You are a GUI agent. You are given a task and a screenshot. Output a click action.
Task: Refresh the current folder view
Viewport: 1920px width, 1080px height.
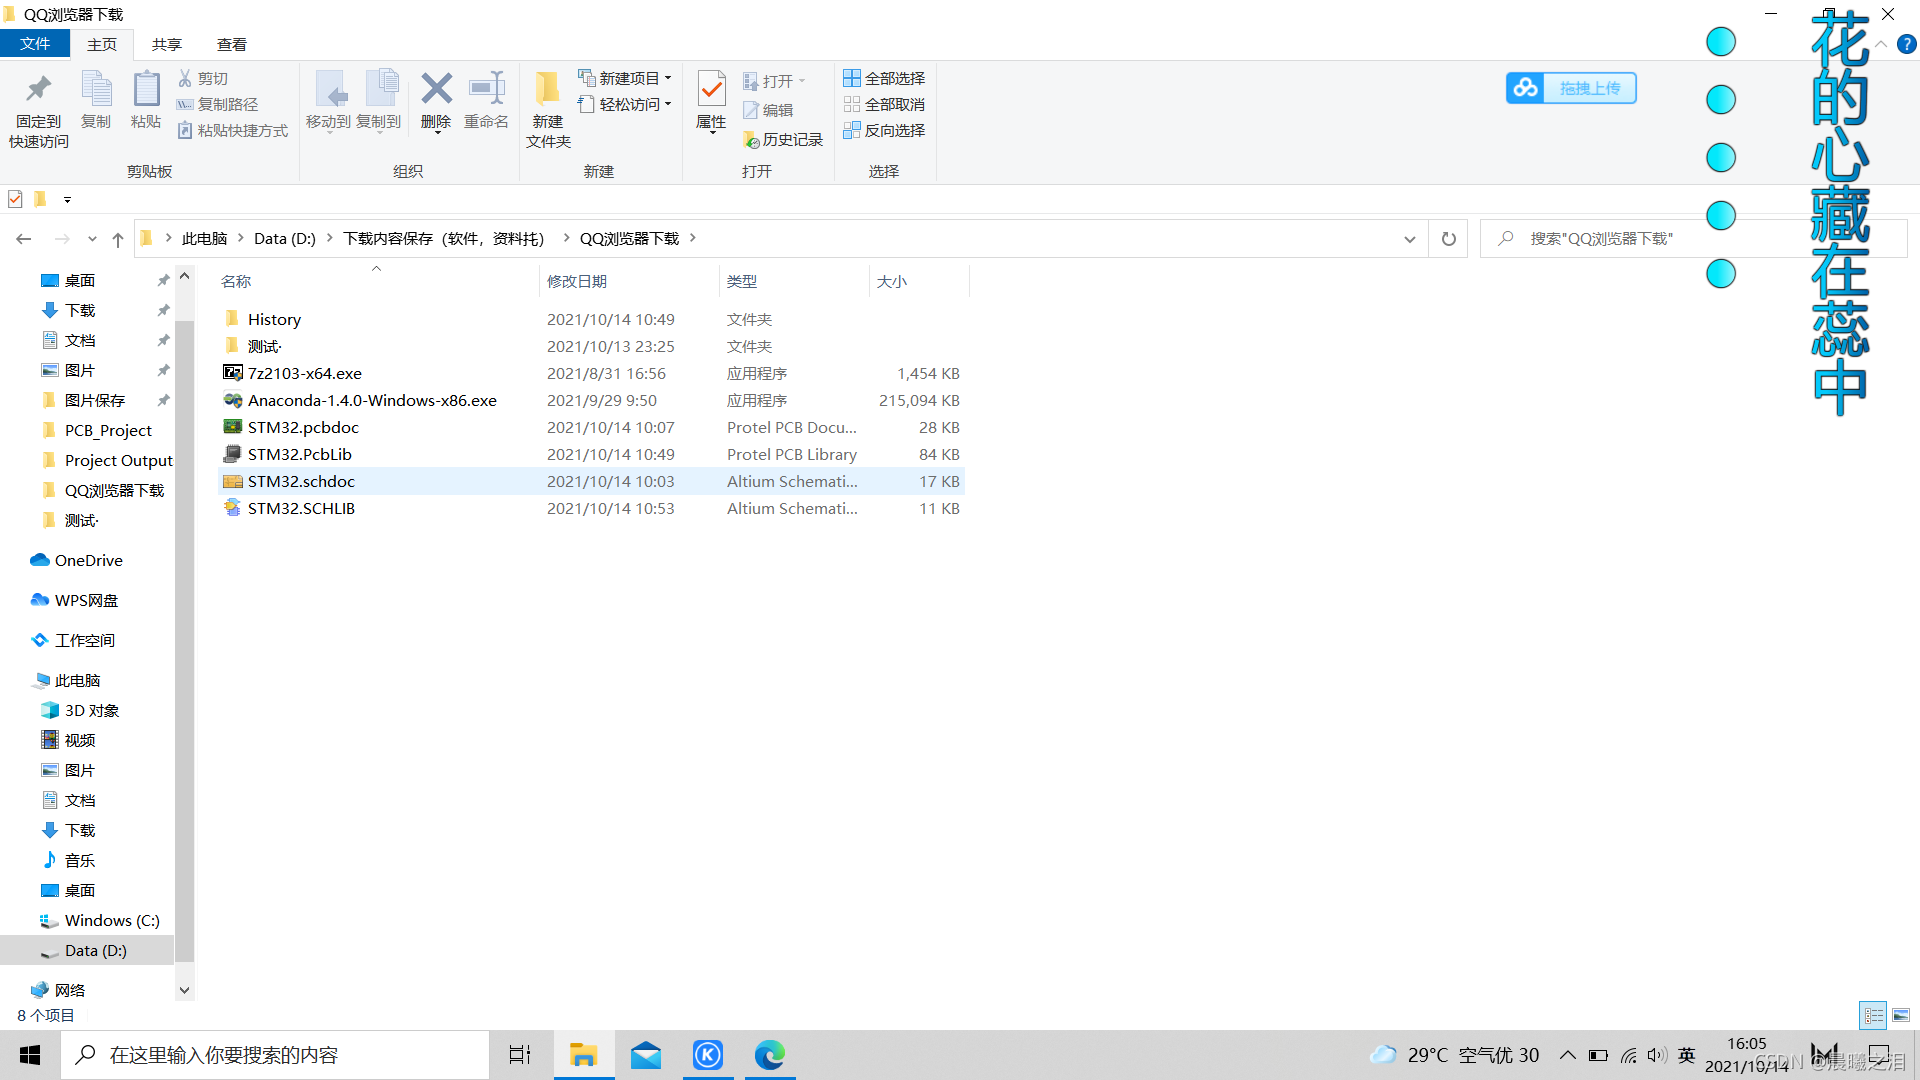click(1448, 239)
